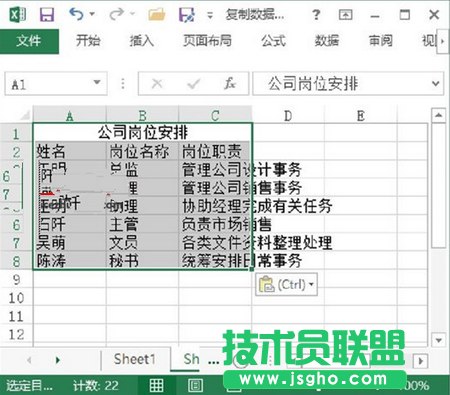
Task: Click the cell containing 陈涛
Action: tap(69, 261)
